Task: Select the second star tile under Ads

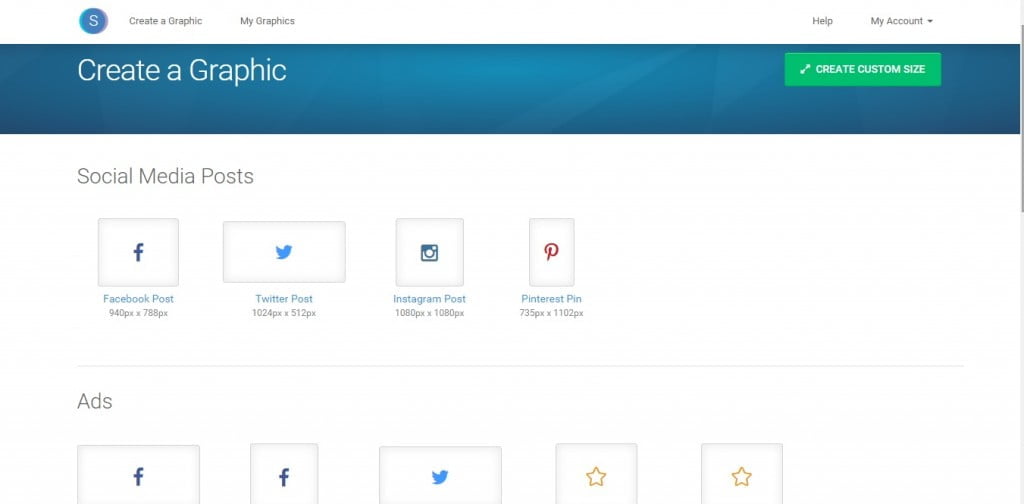Action: coord(741,476)
